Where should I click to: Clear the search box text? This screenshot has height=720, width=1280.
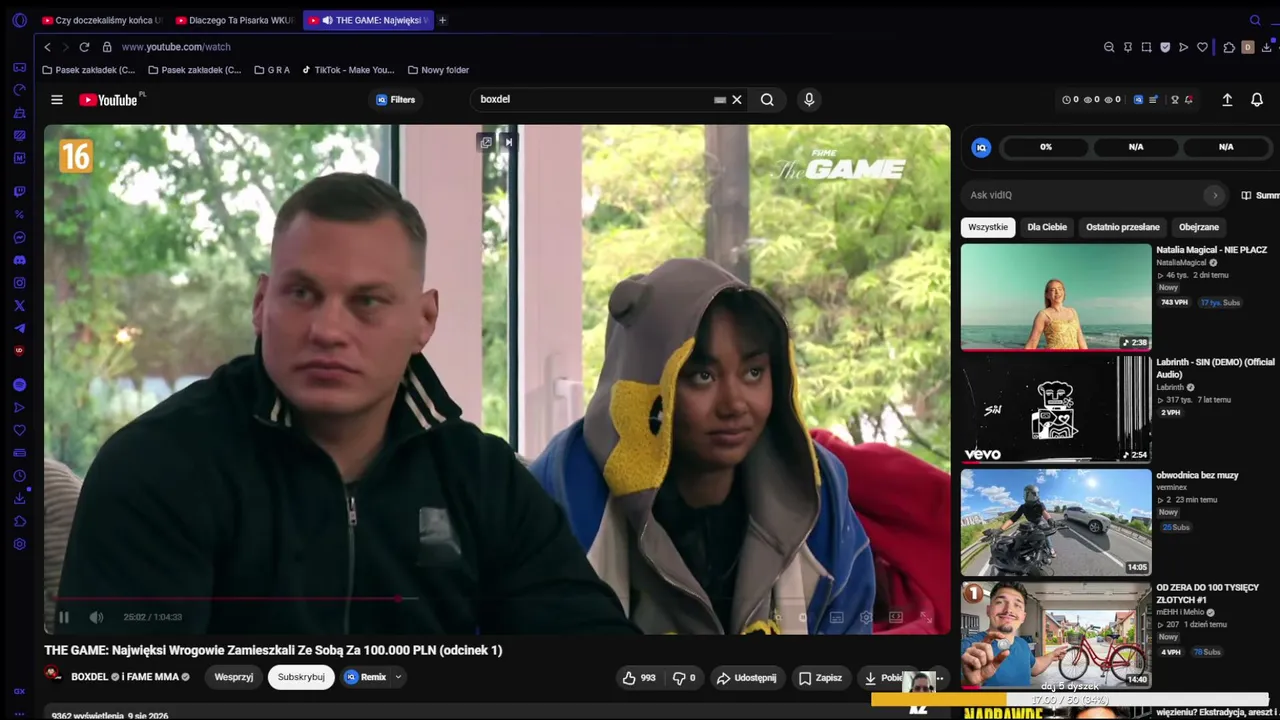737,100
